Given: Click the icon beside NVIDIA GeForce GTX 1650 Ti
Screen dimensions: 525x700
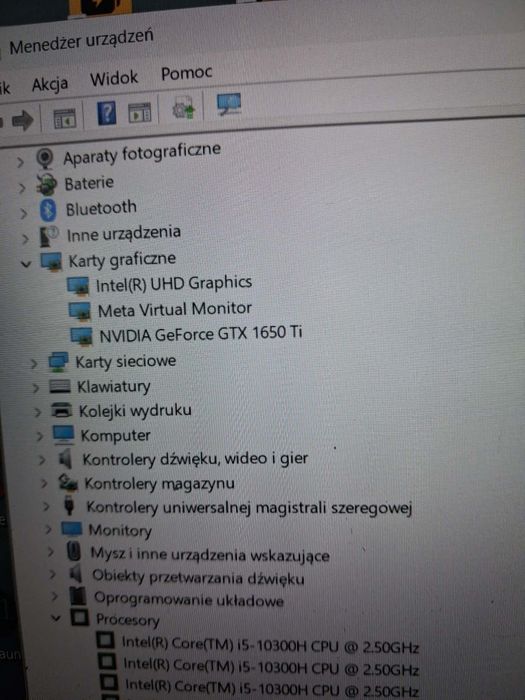Looking at the screenshot, I should tap(82, 336).
